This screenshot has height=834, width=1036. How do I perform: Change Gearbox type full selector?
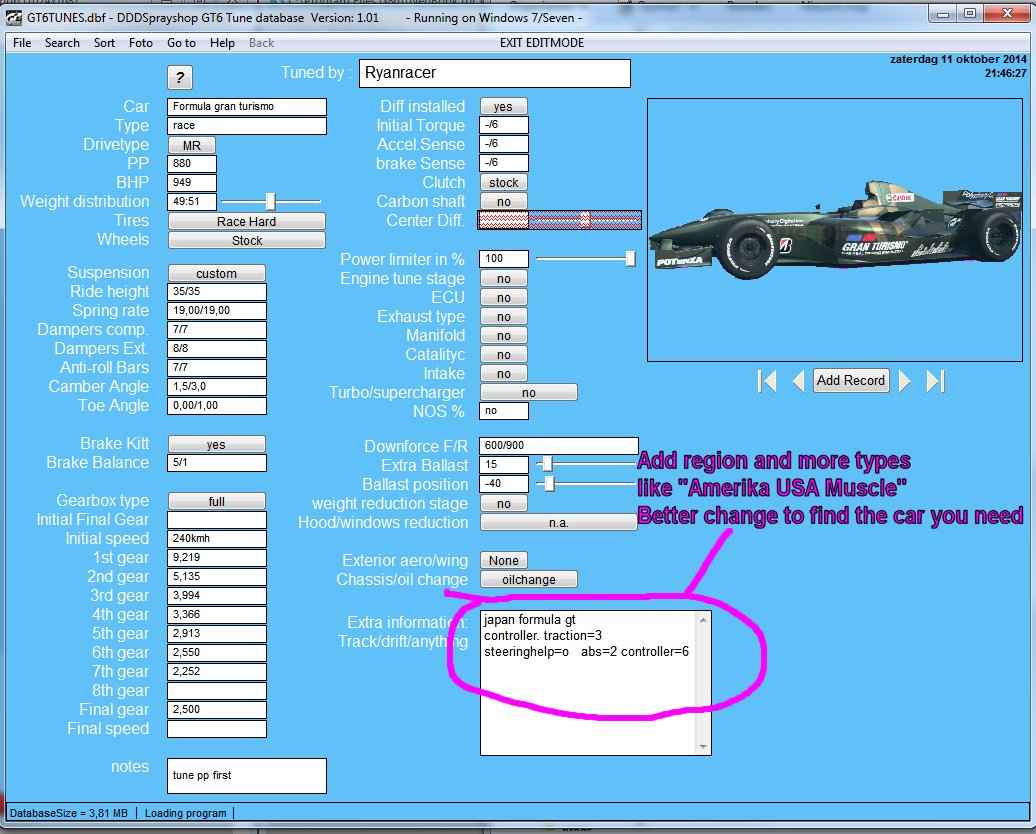tap(217, 502)
